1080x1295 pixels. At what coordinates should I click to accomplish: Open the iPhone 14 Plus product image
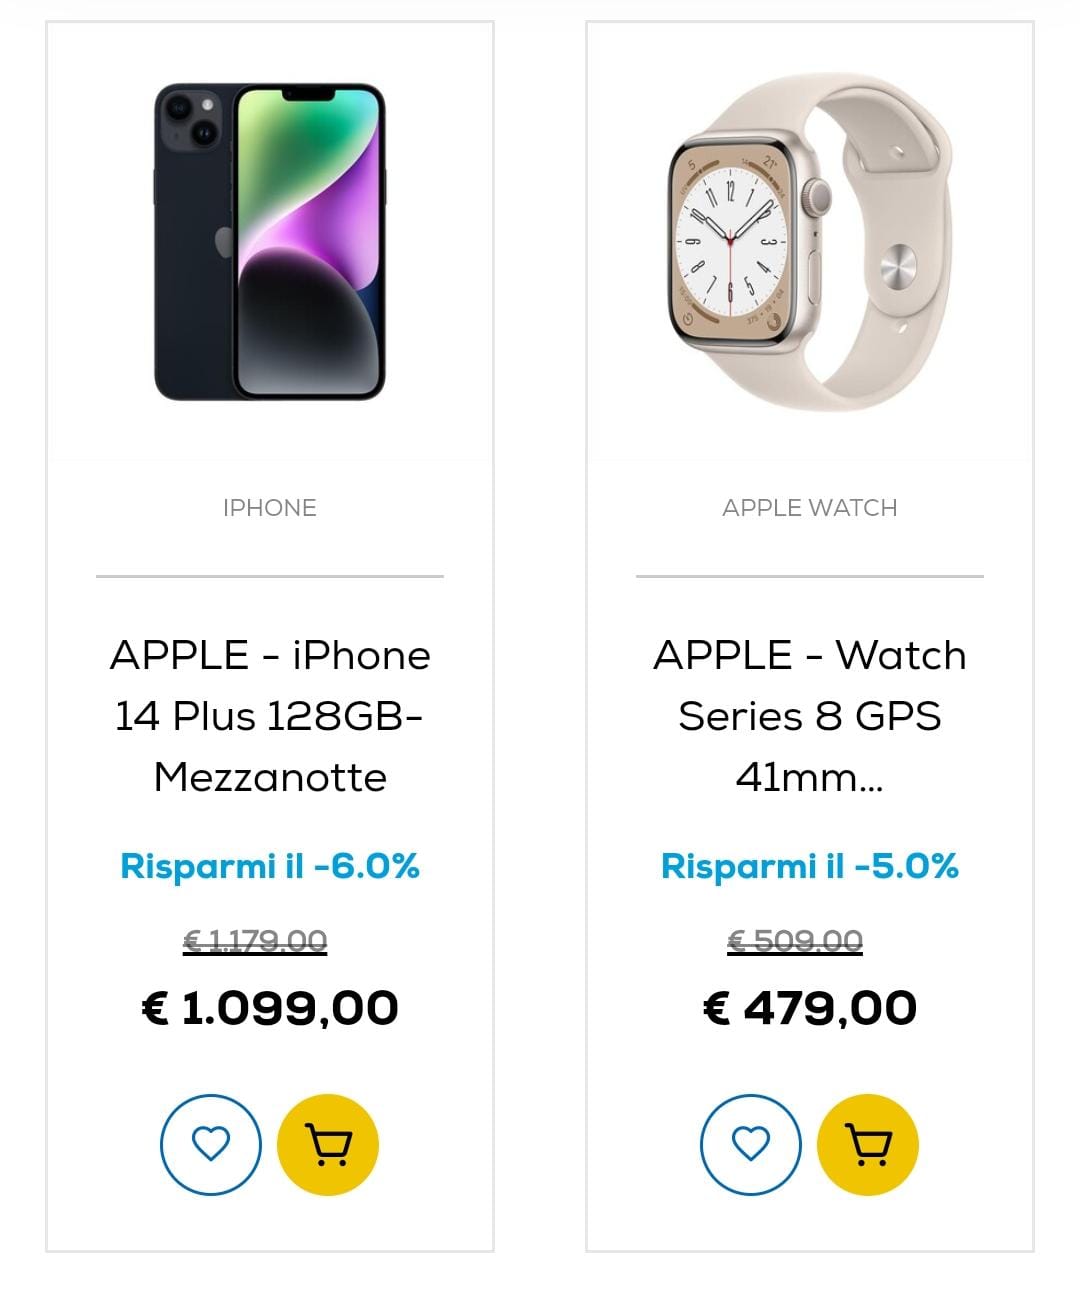[x=270, y=242]
